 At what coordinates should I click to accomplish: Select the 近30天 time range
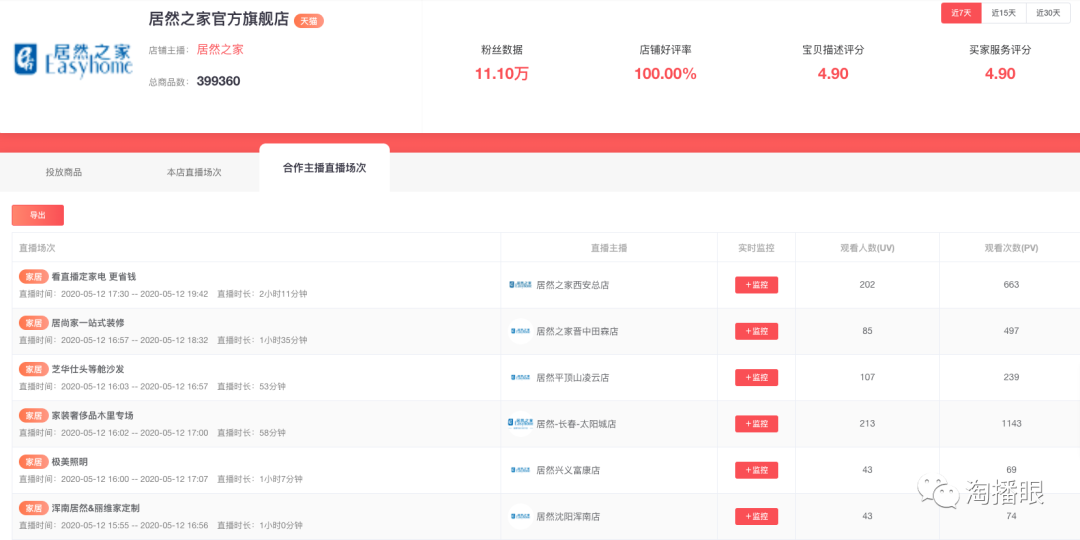[1048, 13]
